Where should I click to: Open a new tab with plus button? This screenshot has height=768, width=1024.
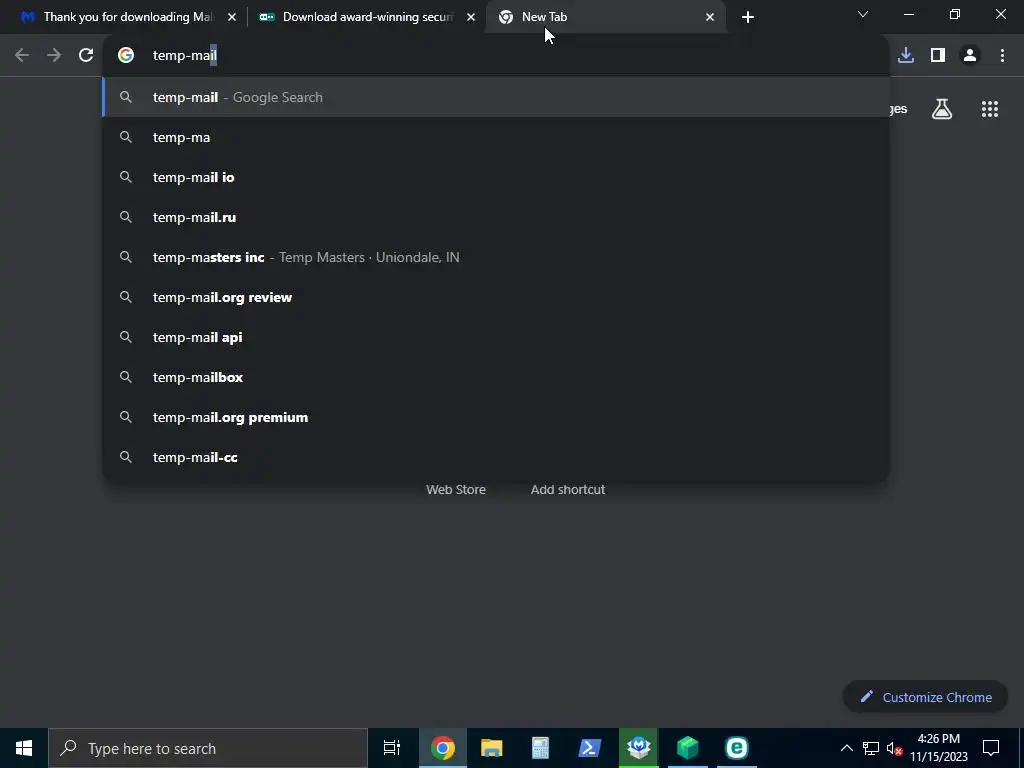pos(748,17)
